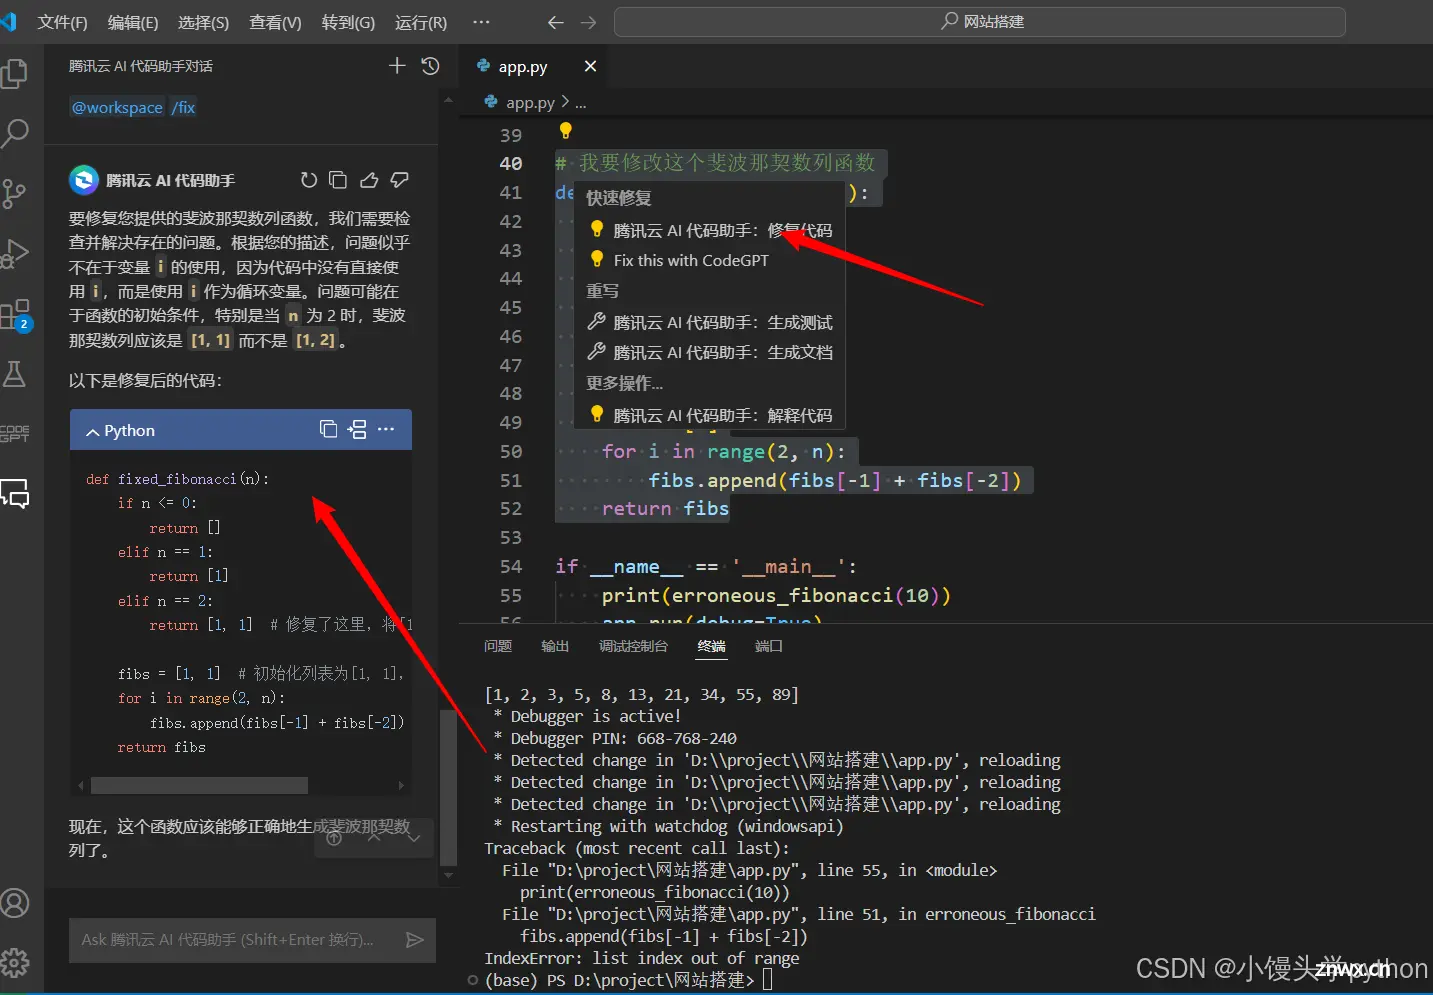Click 'Debugger PIN: 668-768-240' terminal line
This screenshot has width=1433, height=995.
pyautogui.click(x=623, y=738)
